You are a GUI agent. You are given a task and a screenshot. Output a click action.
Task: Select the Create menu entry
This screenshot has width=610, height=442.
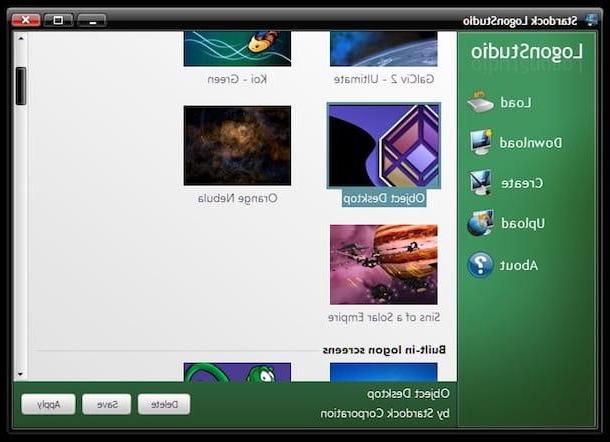[522, 183]
